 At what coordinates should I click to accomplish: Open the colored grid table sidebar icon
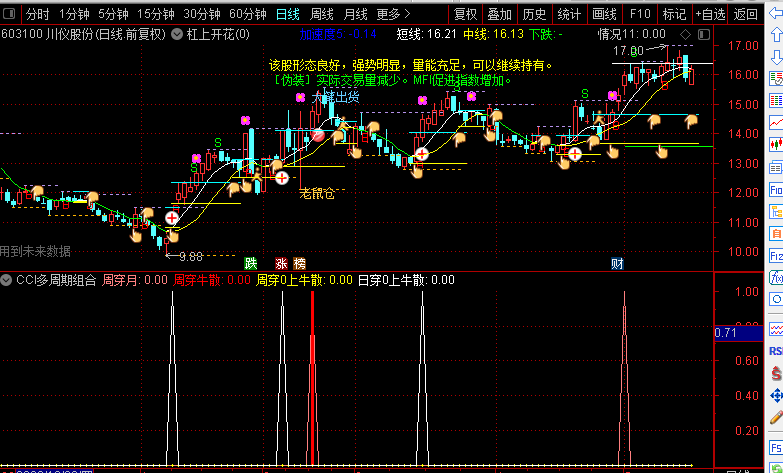pos(777,100)
